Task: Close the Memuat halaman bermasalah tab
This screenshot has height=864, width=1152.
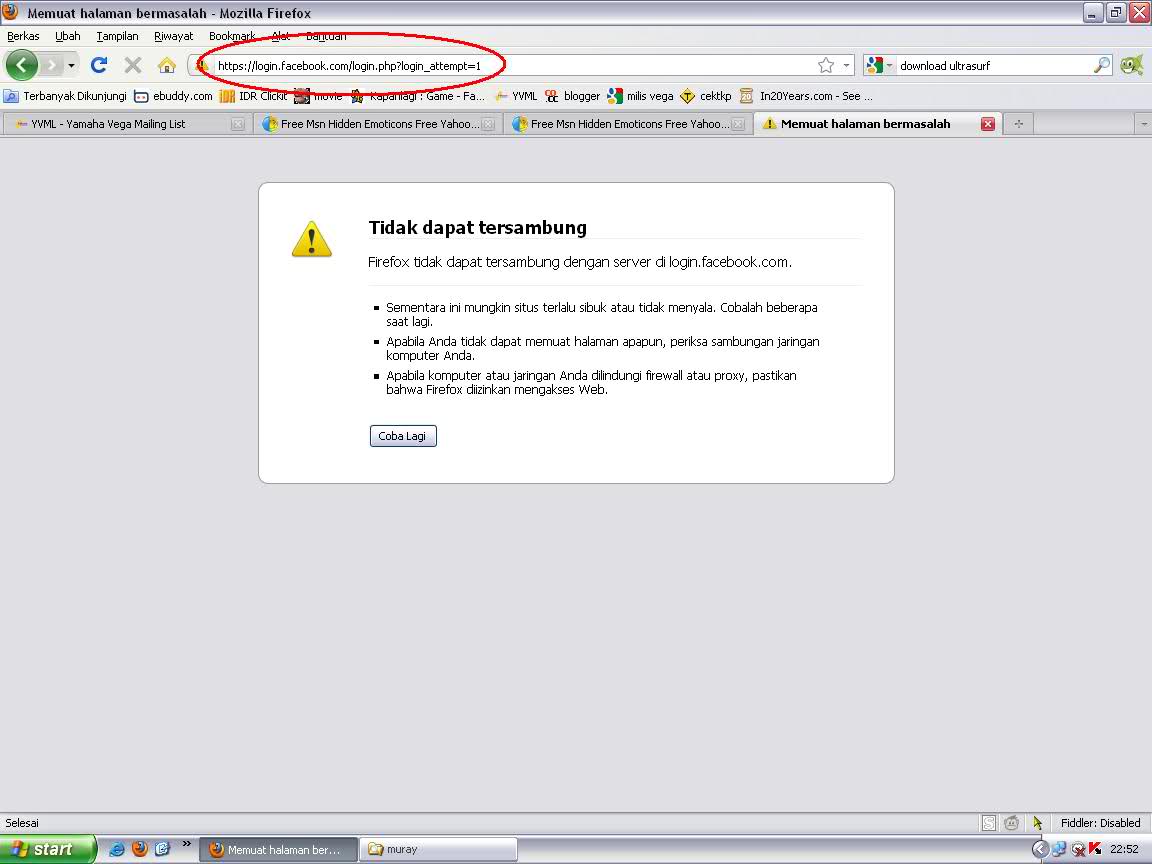Action: pyautogui.click(x=988, y=124)
